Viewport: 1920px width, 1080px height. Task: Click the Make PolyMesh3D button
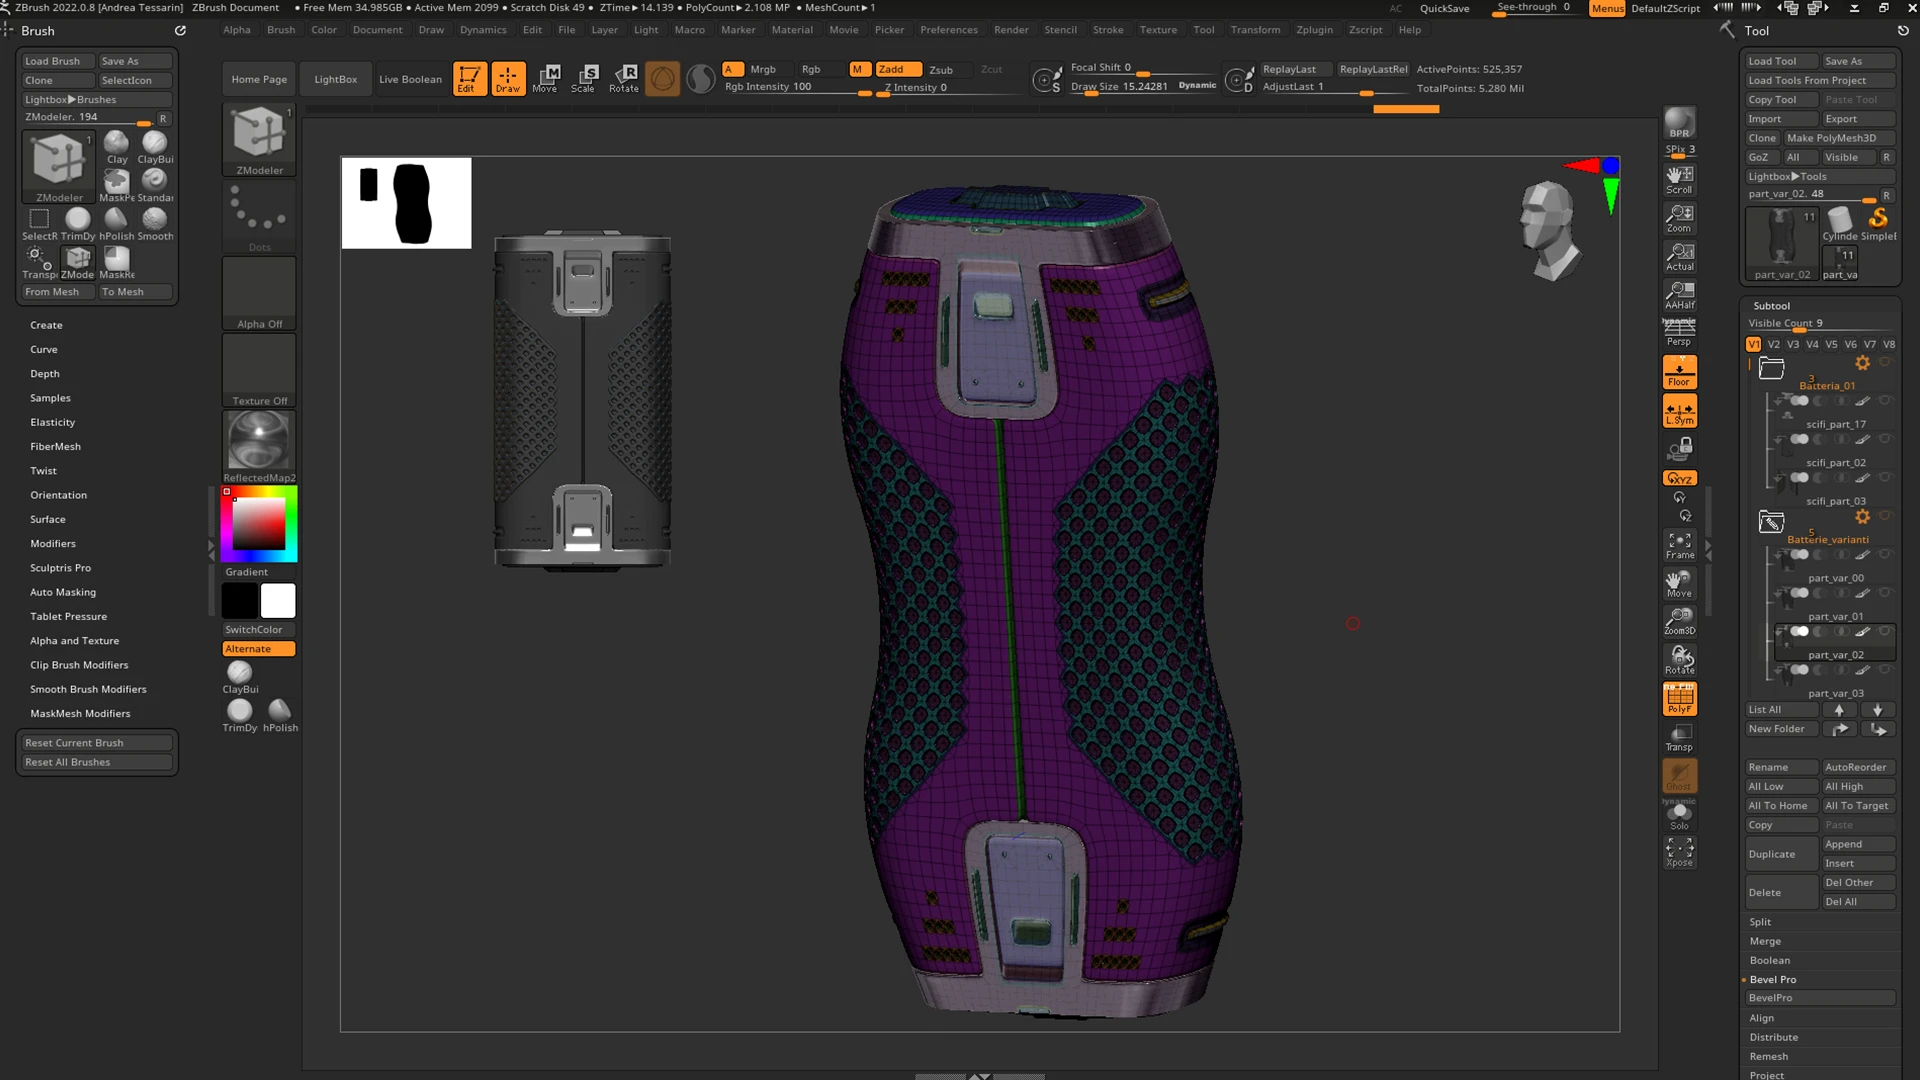[x=1839, y=138]
